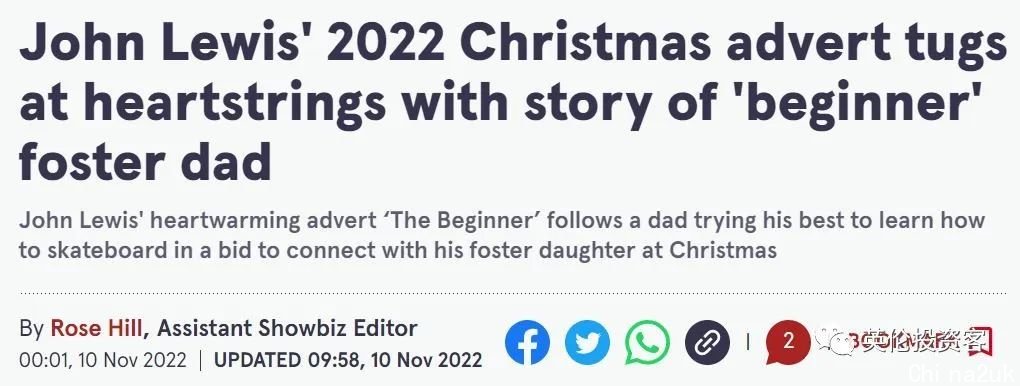This screenshot has width=1020, height=386.
Task: Open the comments bubble showing 2
Action: [788, 343]
